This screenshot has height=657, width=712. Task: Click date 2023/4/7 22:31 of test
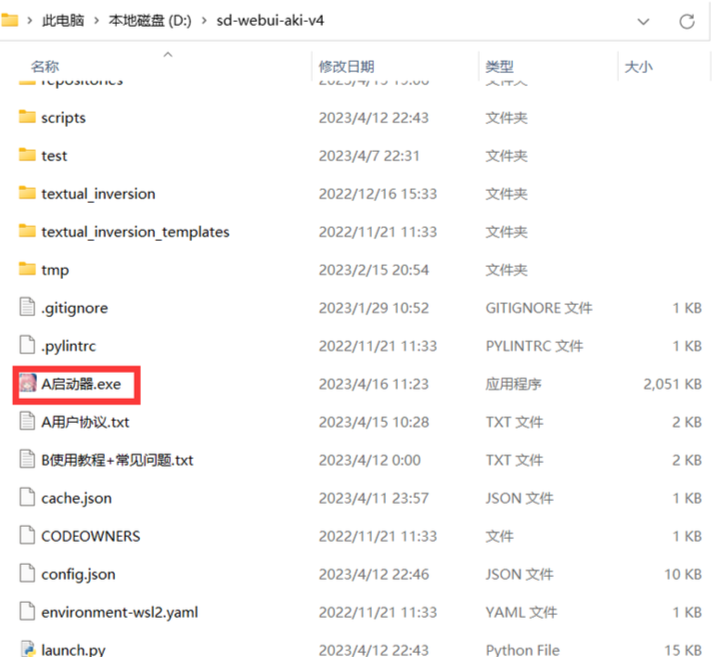pyautogui.click(x=369, y=156)
